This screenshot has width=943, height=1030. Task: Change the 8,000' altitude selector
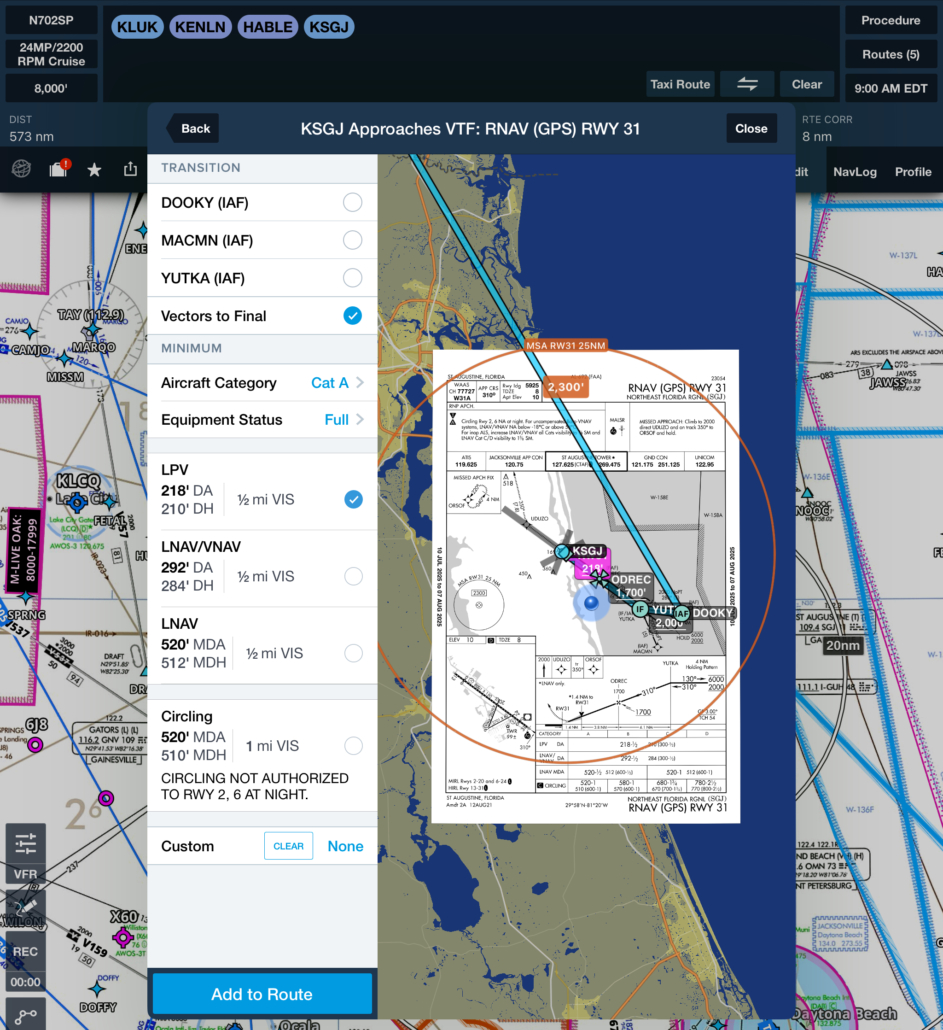(x=51, y=88)
